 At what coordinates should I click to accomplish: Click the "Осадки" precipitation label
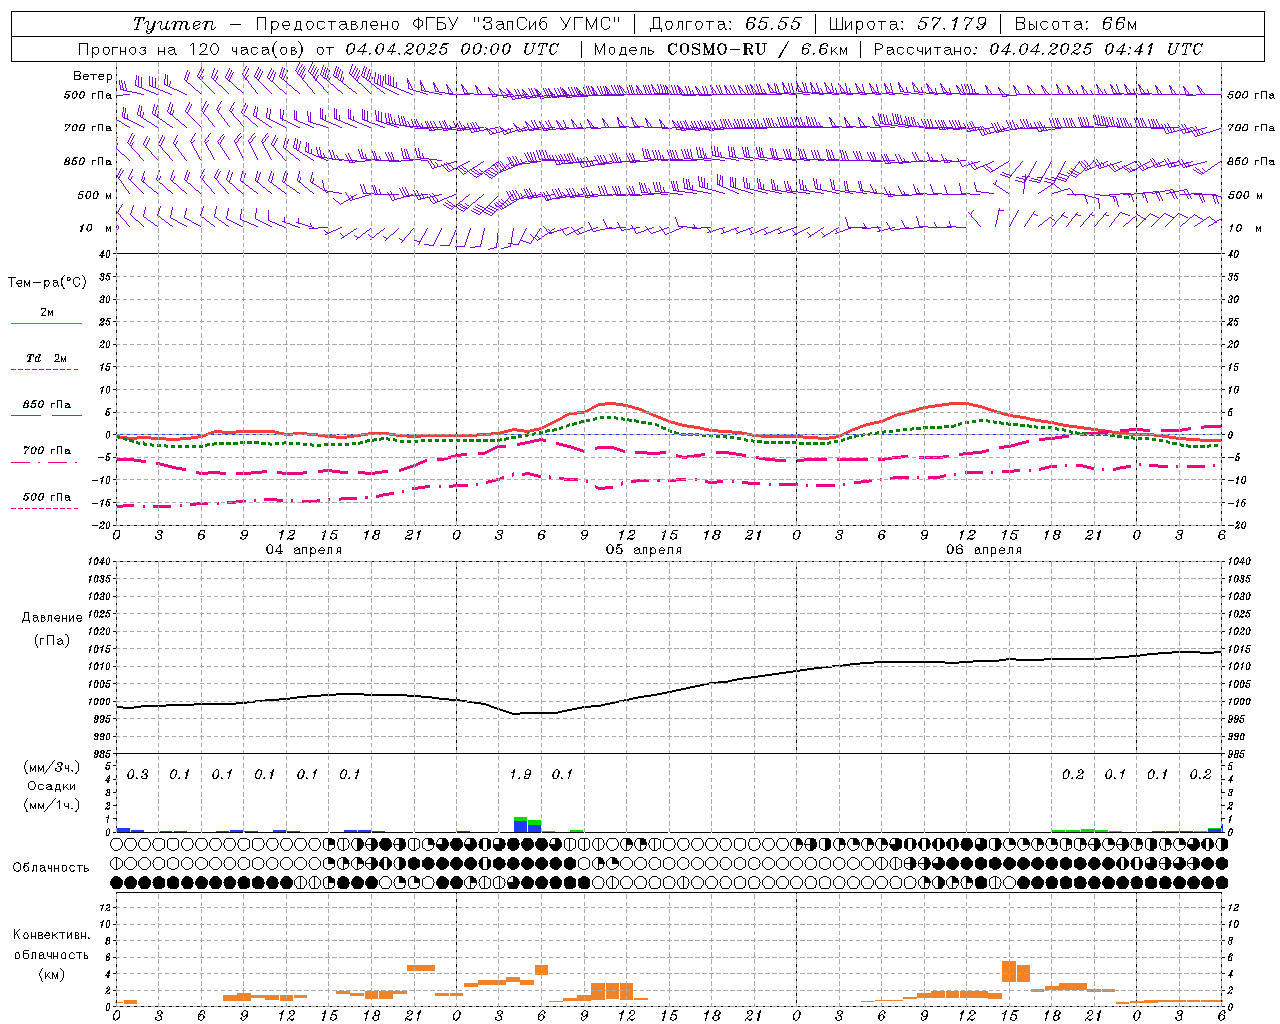(52, 787)
